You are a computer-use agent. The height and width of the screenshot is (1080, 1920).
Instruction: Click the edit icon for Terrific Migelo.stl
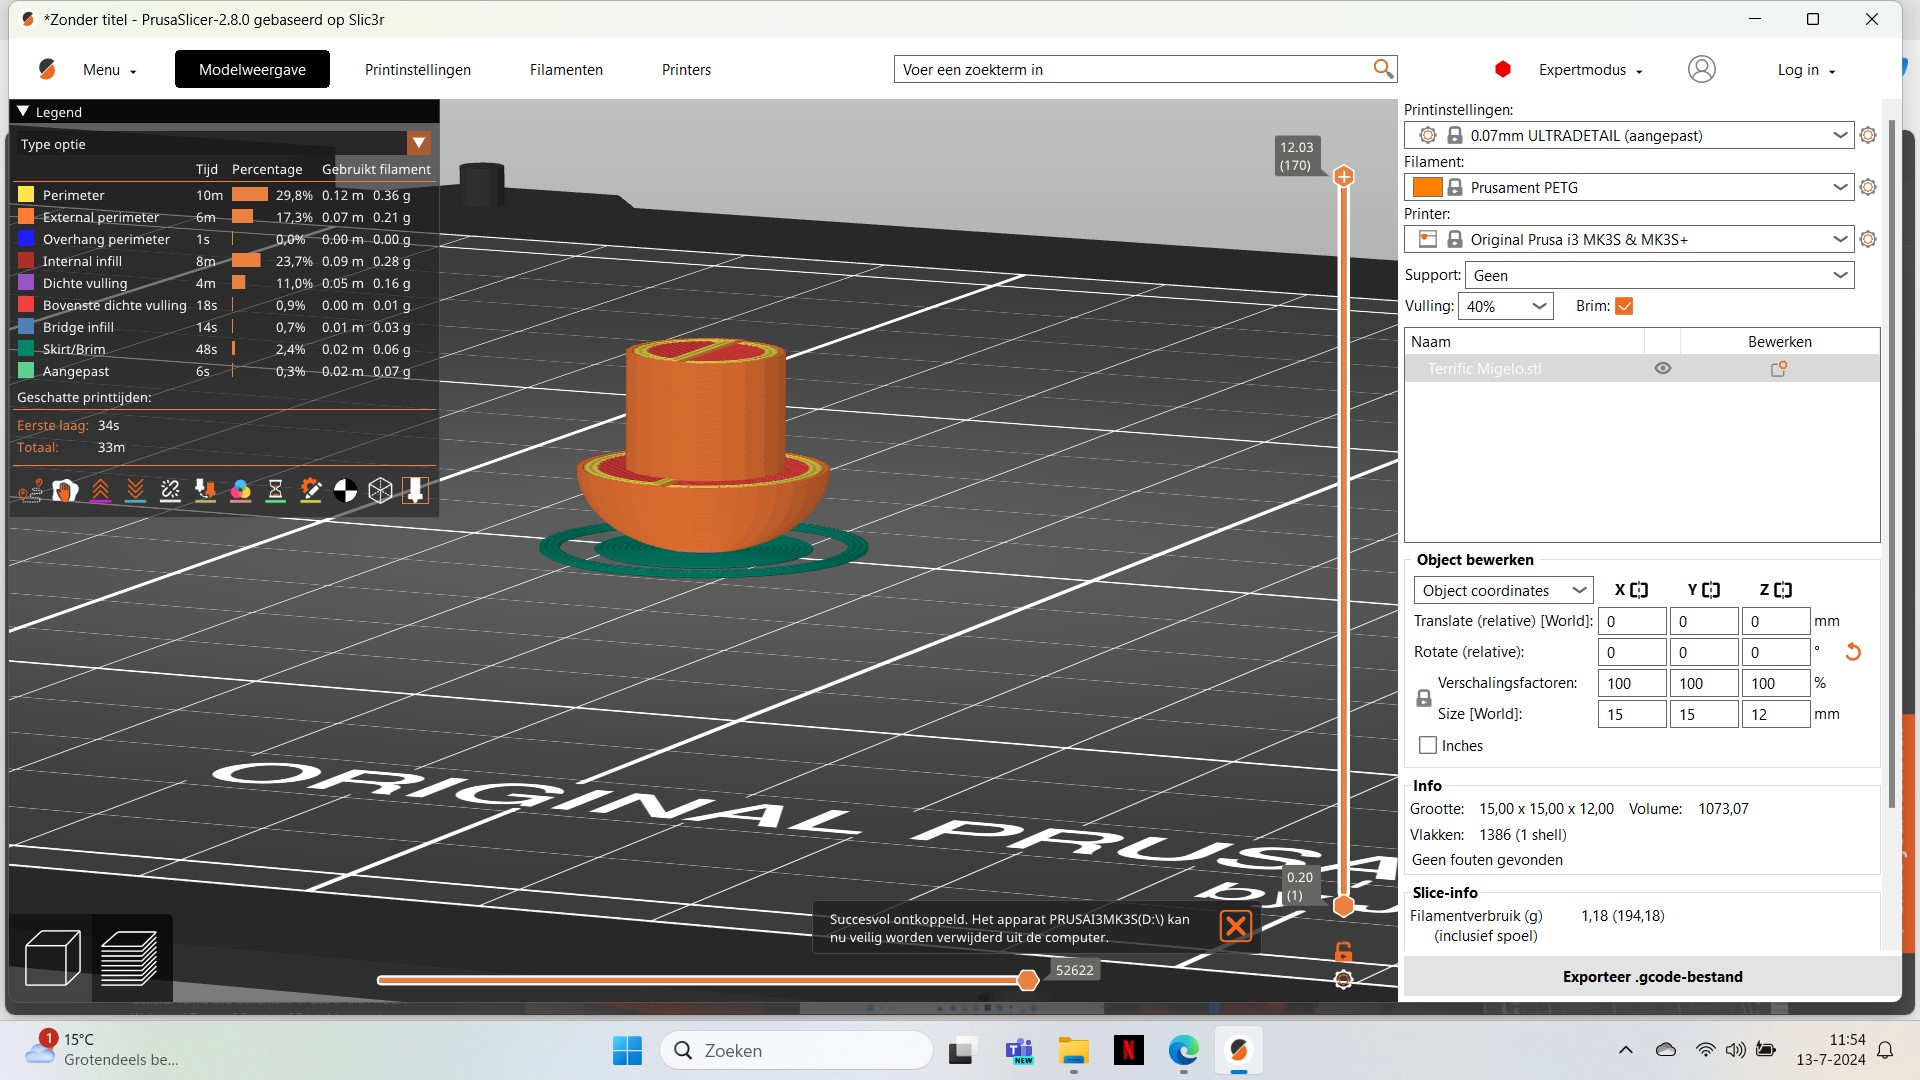(1779, 369)
